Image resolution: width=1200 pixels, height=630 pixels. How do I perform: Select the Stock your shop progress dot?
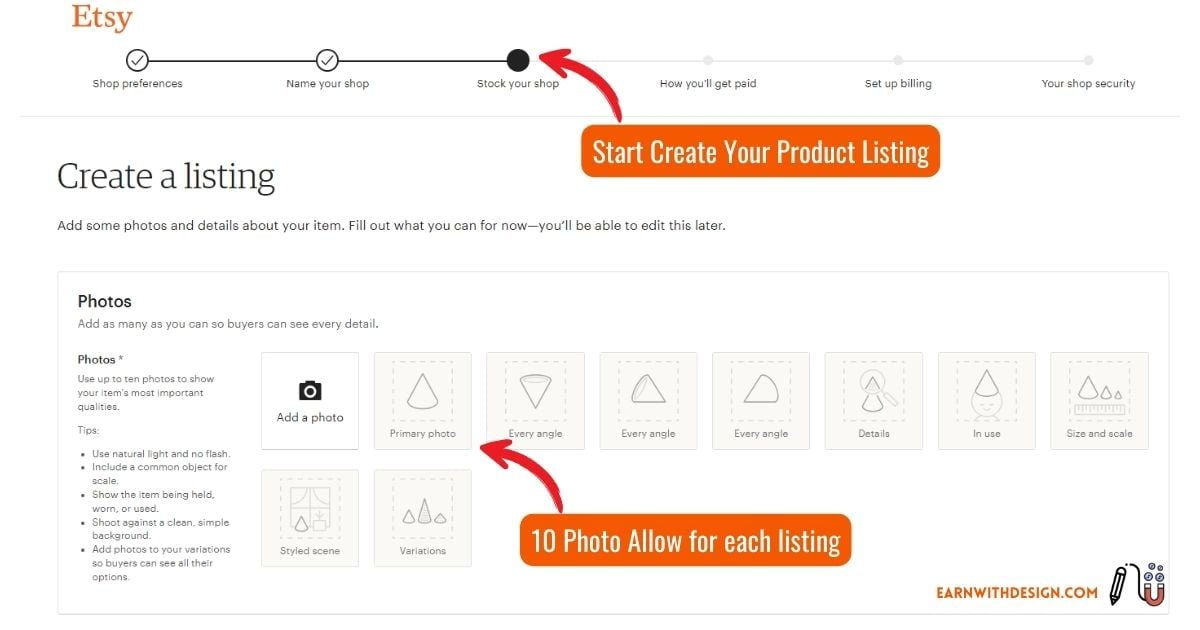point(517,59)
